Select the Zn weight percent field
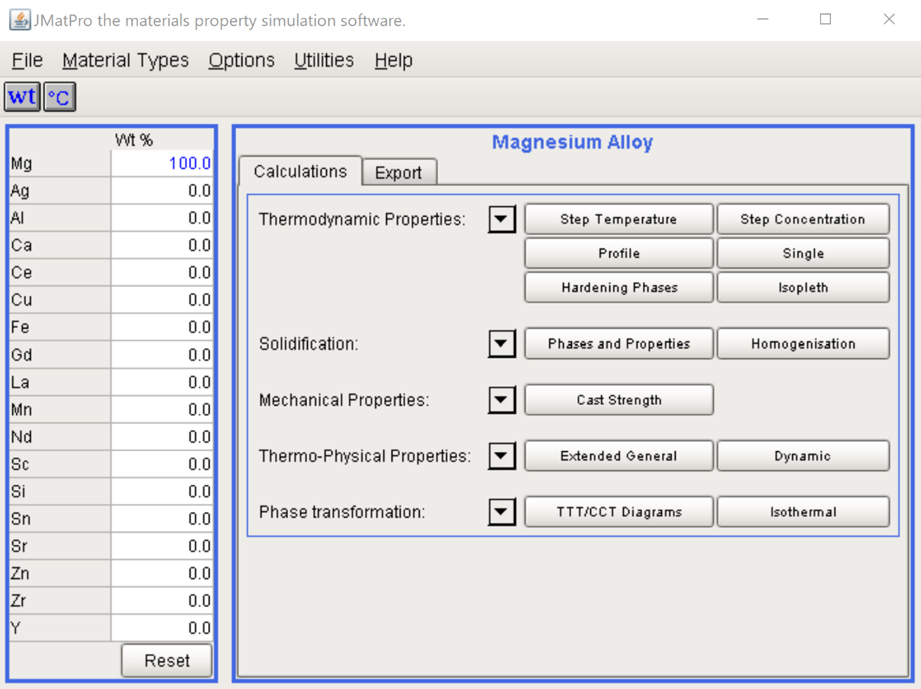This screenshot has height=689, width=921. tap(162, 573)
